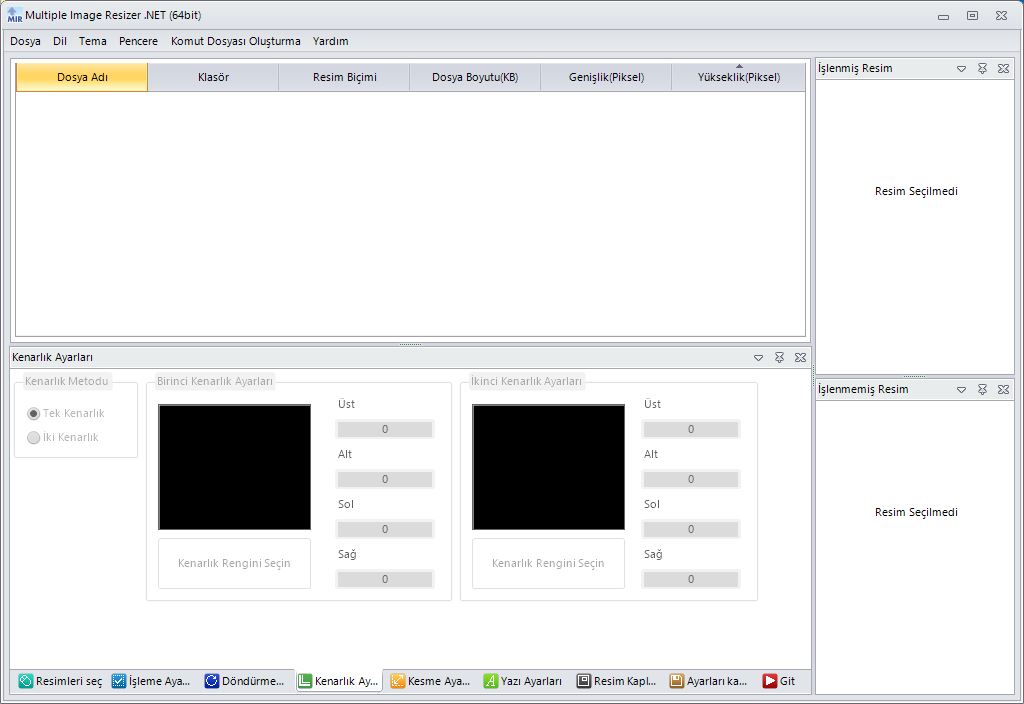The image size is (1024, 704).
Task: Toggle auto-hide pin on Kenarlık Ayarları panel
Action: (779, 358)
